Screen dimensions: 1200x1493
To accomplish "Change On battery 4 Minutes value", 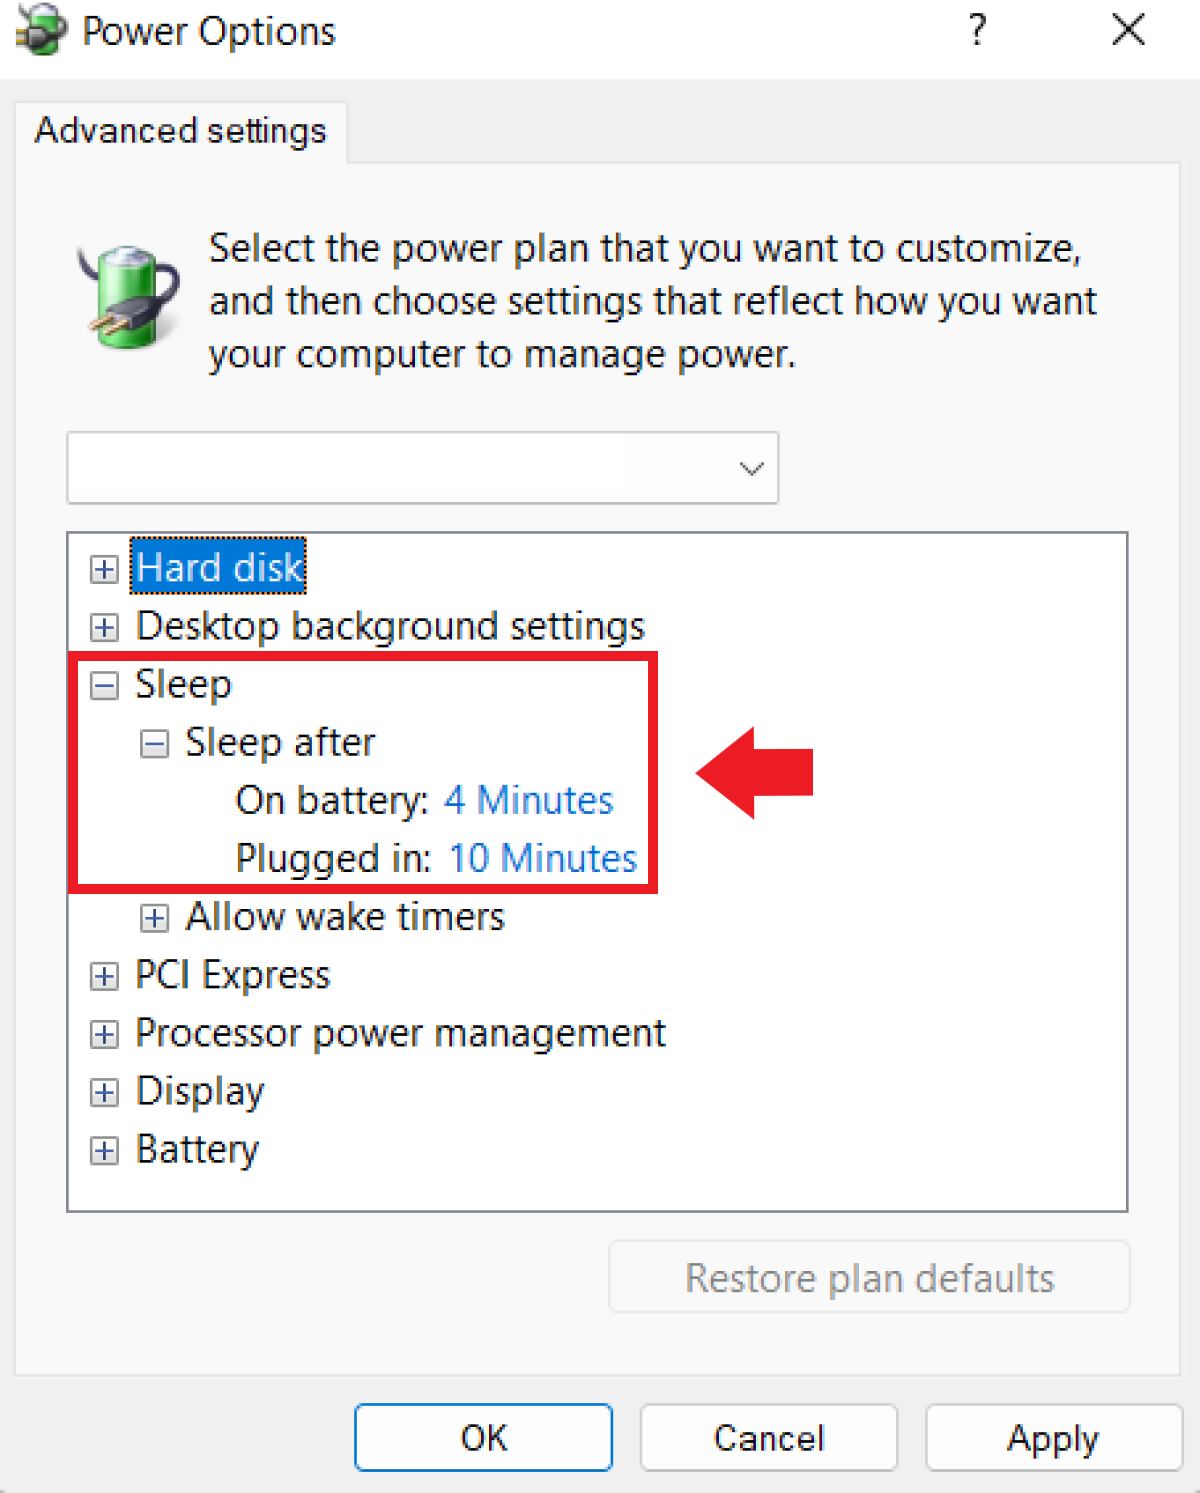I will (x=528, y=800).
